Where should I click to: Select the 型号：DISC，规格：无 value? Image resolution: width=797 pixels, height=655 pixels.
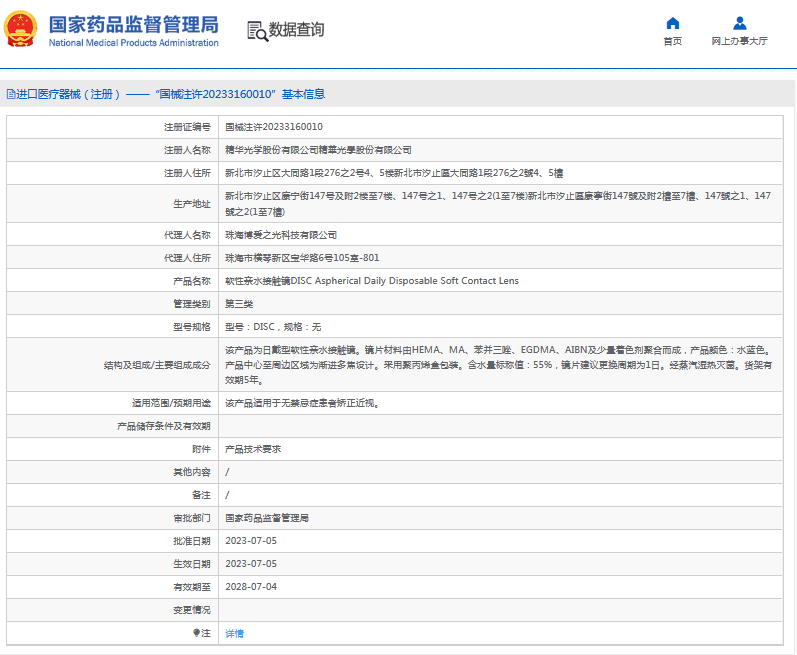[273, 327]
